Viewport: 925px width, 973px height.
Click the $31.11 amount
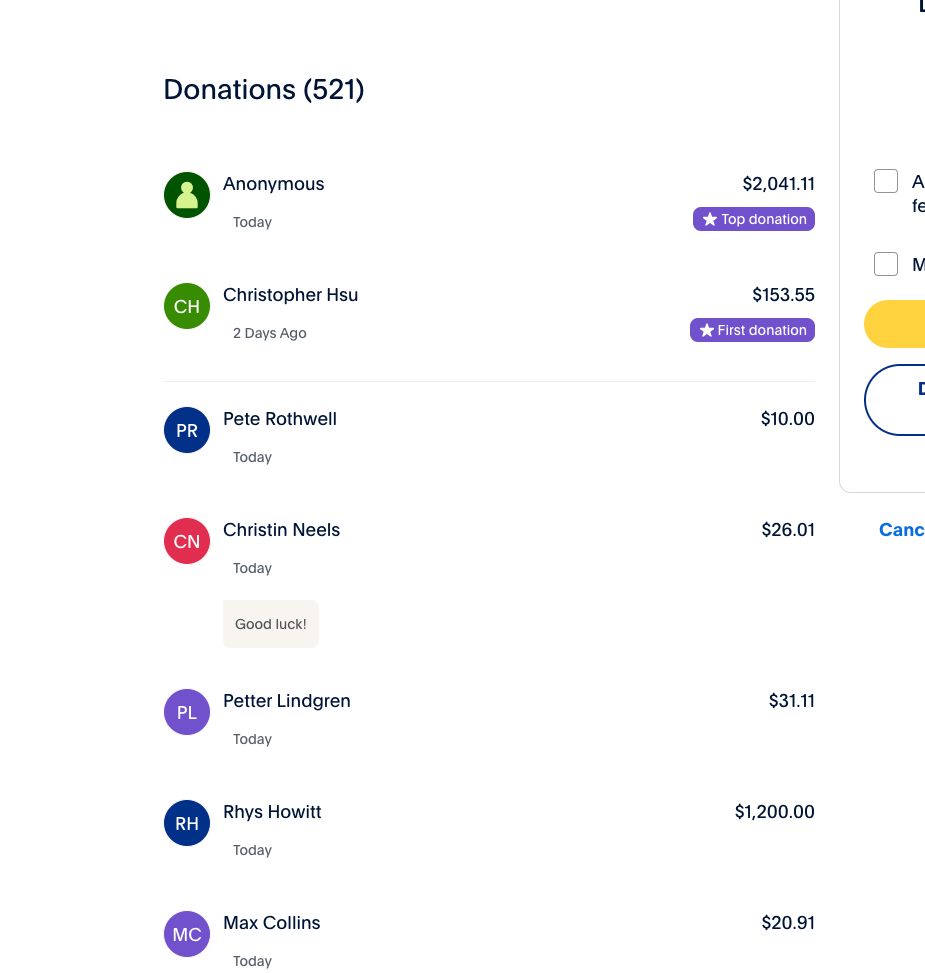click(792, 701)
